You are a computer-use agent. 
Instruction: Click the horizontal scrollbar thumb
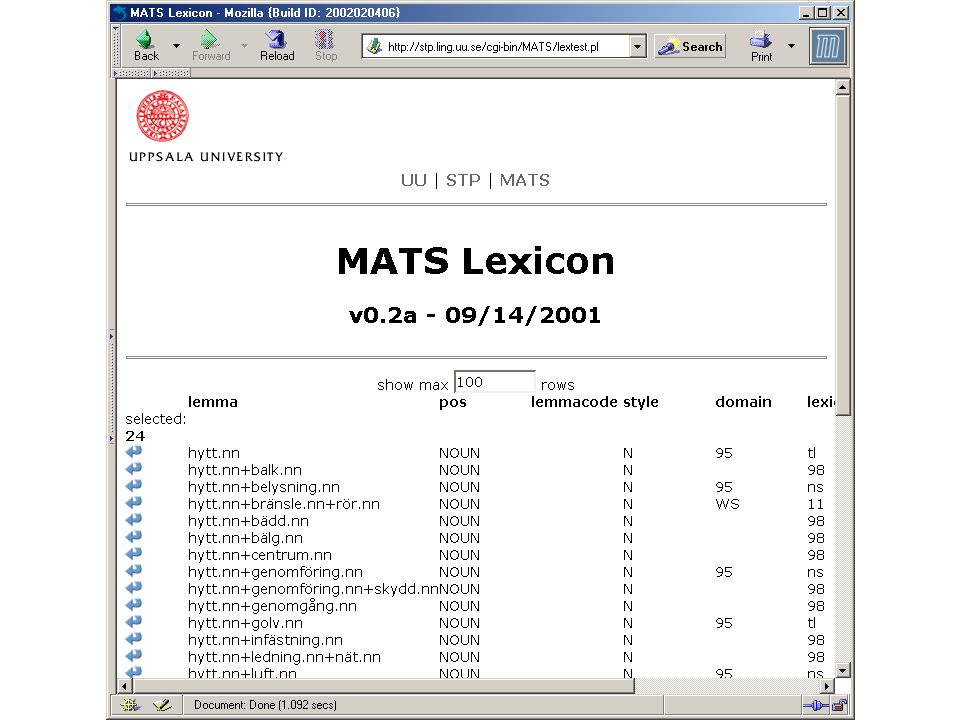point(383,686)
